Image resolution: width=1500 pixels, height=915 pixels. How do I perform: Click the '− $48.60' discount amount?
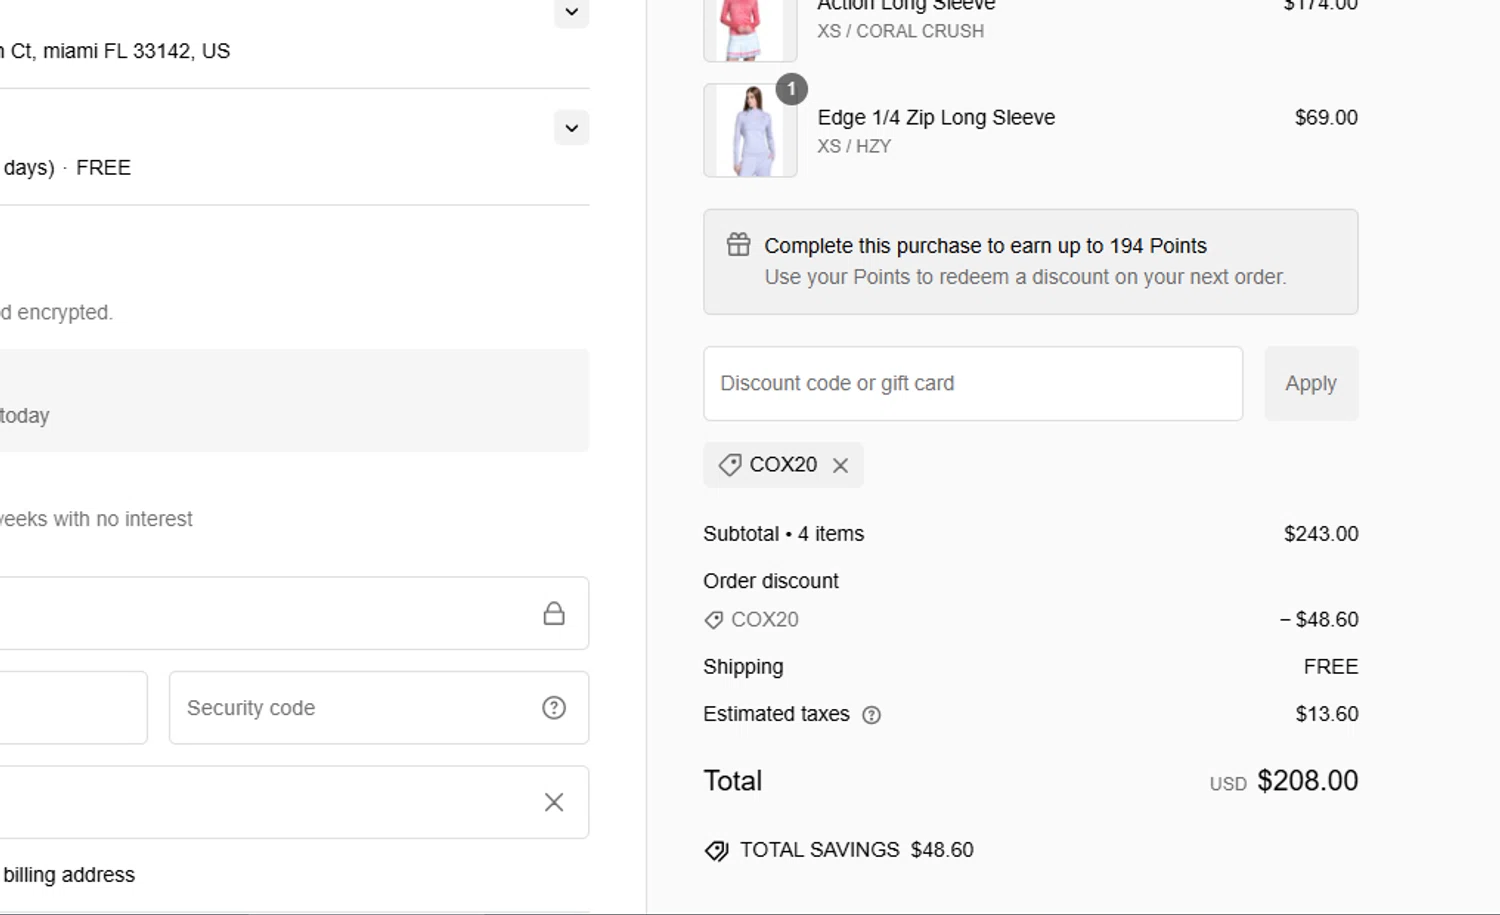tap(1319, 620)
